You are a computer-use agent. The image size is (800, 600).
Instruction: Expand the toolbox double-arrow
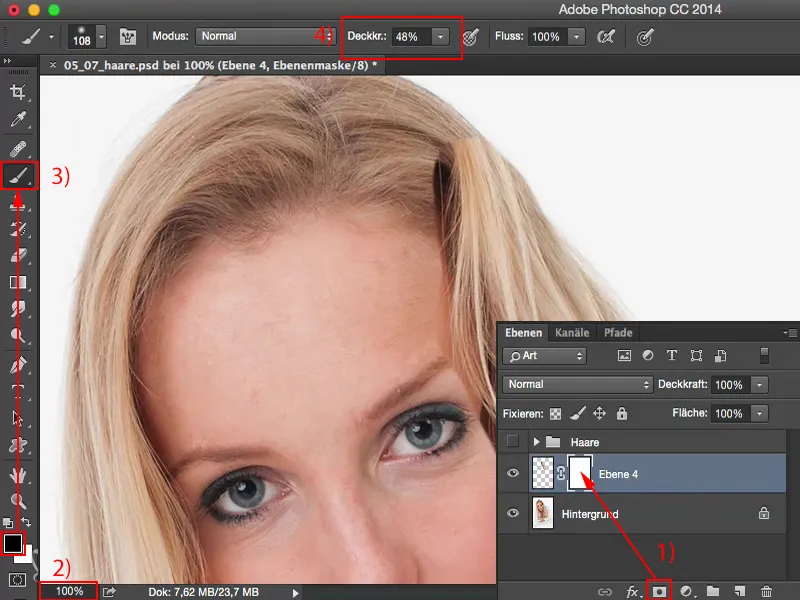point(7,61)
